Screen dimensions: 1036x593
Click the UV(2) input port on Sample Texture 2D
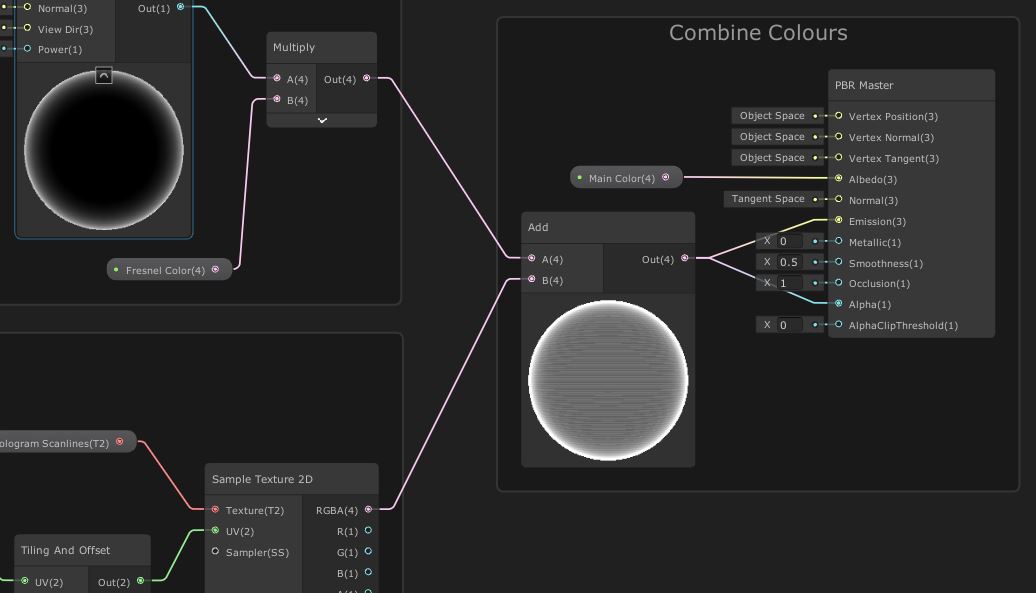click(x=215, y=531)
